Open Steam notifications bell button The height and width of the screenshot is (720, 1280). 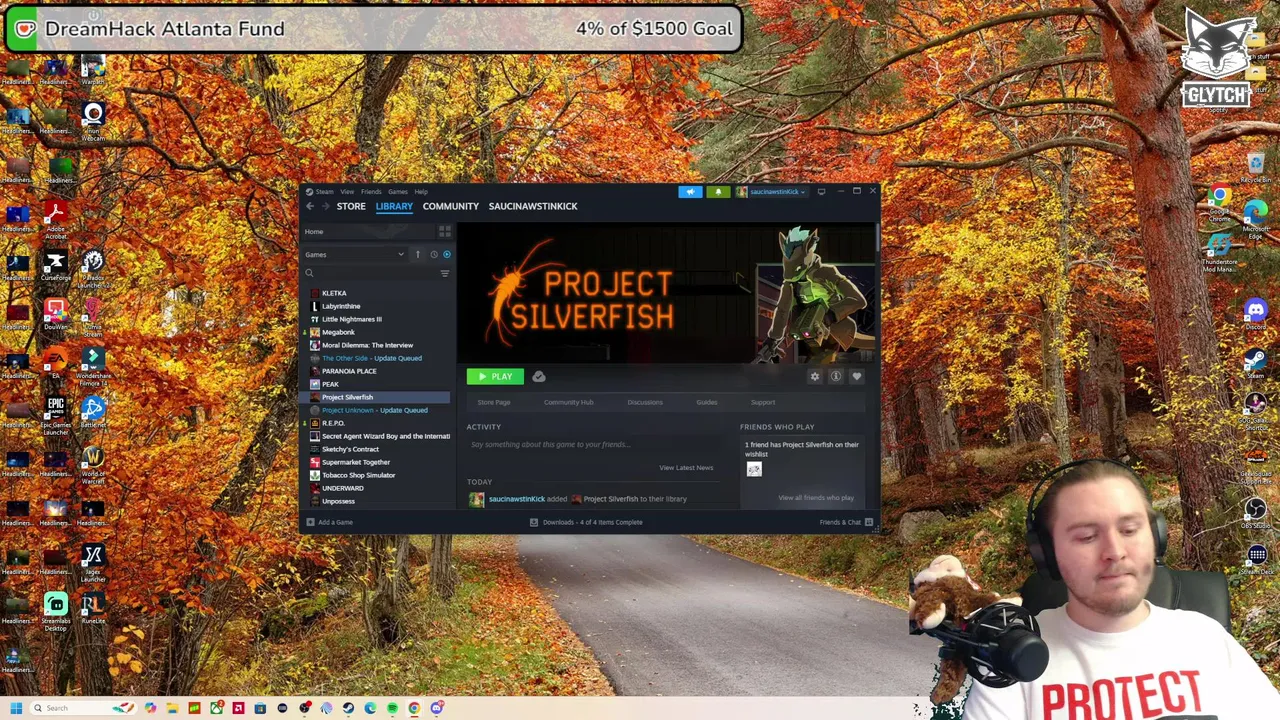718,192
